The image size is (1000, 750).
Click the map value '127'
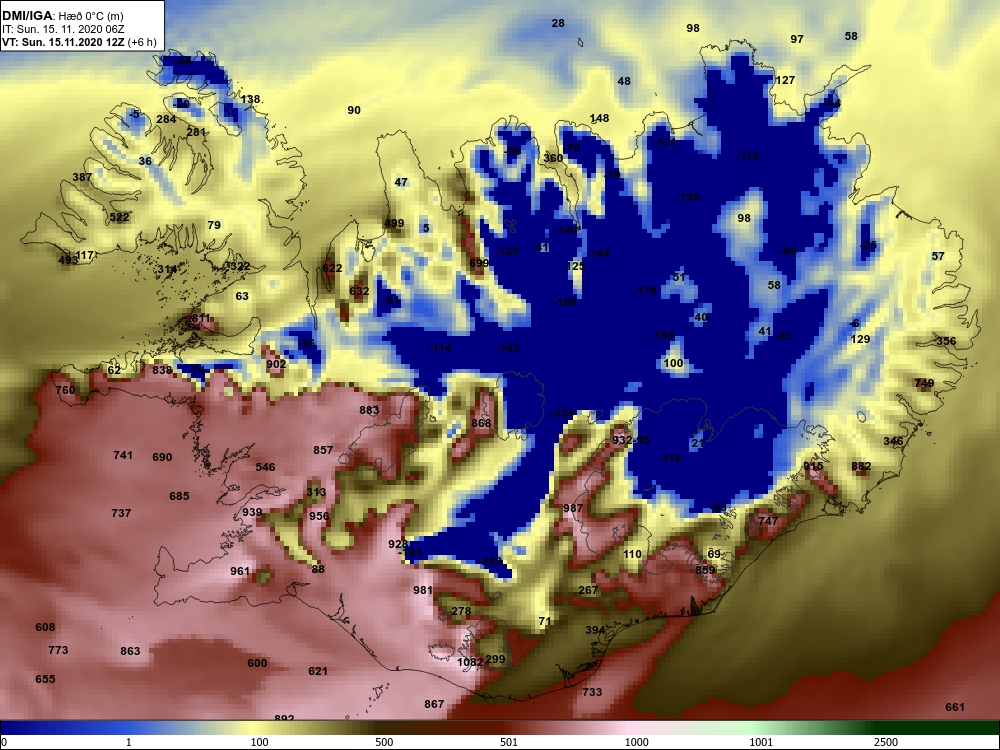785,80
